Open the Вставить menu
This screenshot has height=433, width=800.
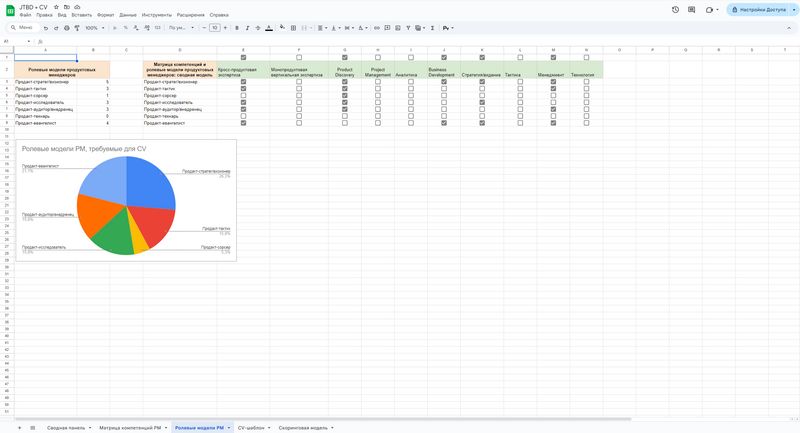tap(81, 15)
